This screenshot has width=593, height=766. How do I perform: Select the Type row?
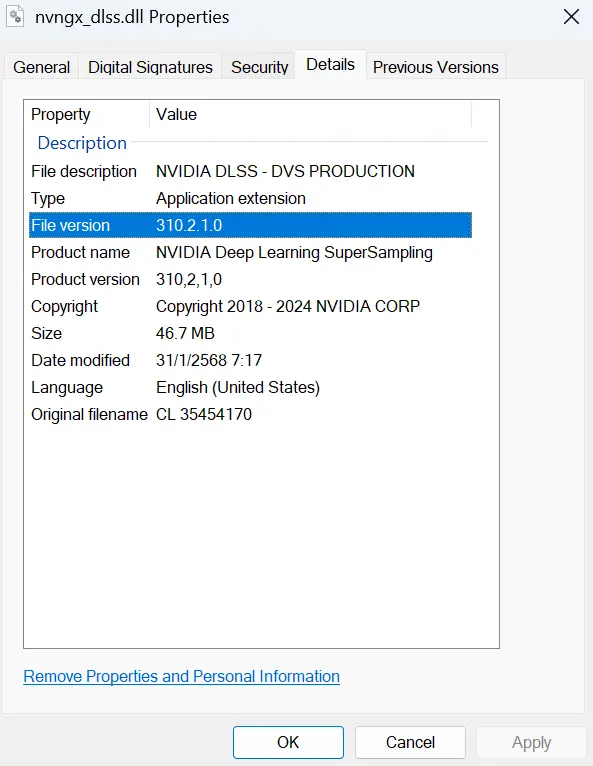coord(250,198)
